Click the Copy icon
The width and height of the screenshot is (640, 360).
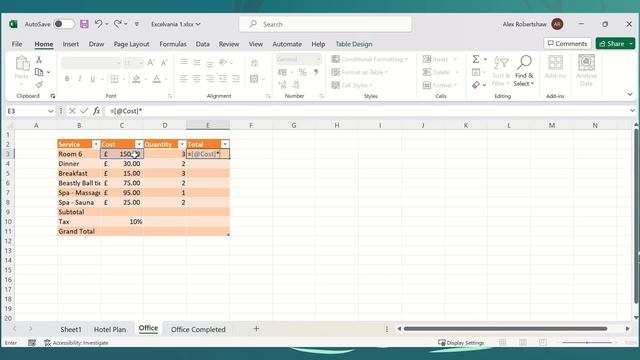pyautogui.click(x=39, y=72)
